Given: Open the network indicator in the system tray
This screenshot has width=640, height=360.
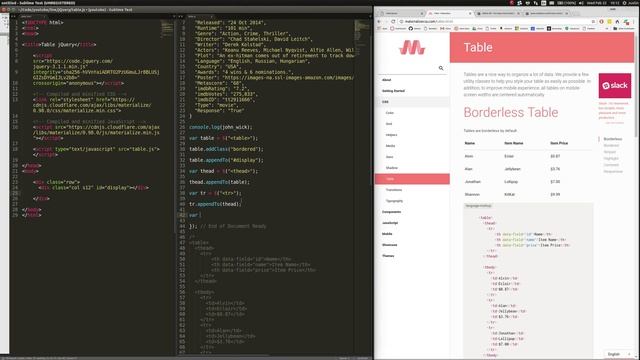Looking at the screenshot, I should (535, 3).
